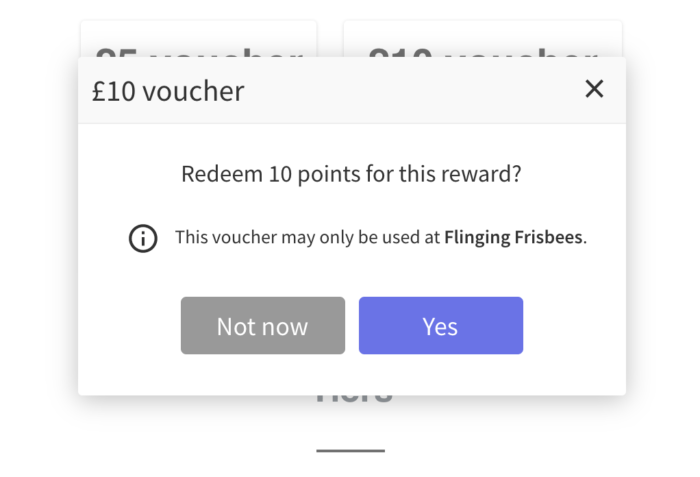Decline redemption with Not now button
Screen dimensions: 700x477
[x=263, y=326]
